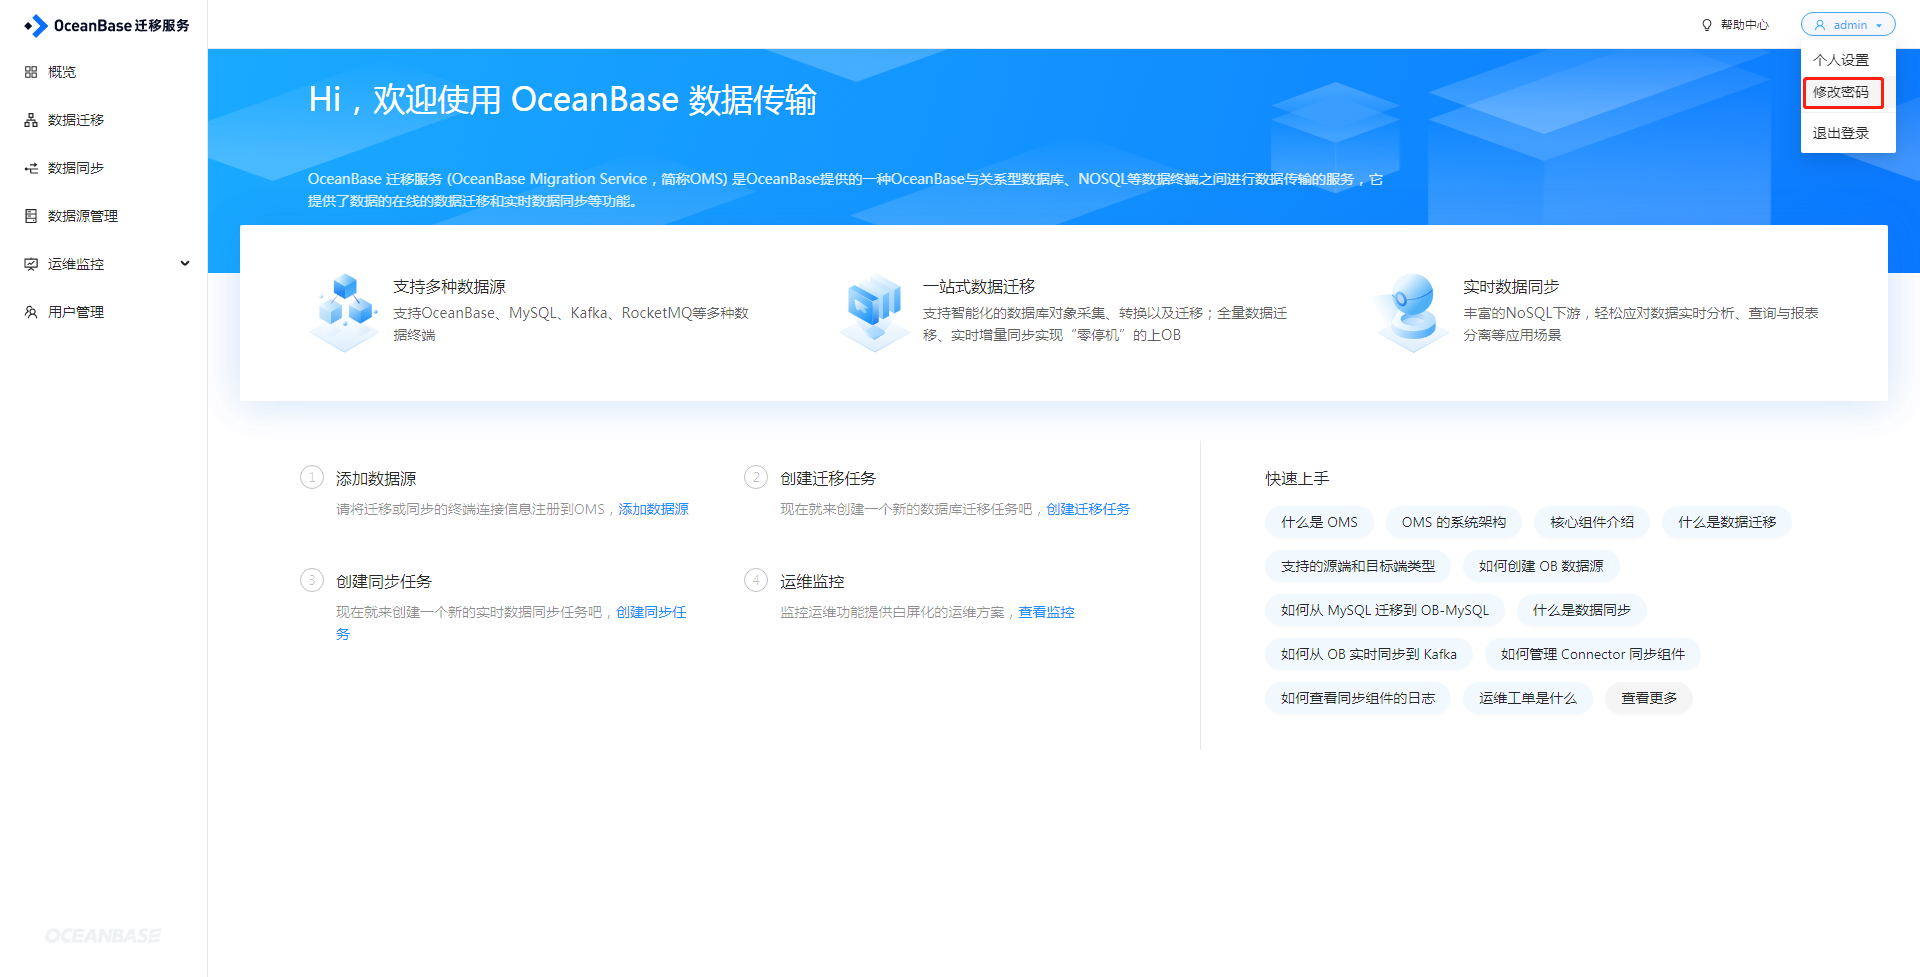This screenshot has width=1920, height=977.
Task: Click the data migration sidebar icon
Action: [x=31, y=120]
